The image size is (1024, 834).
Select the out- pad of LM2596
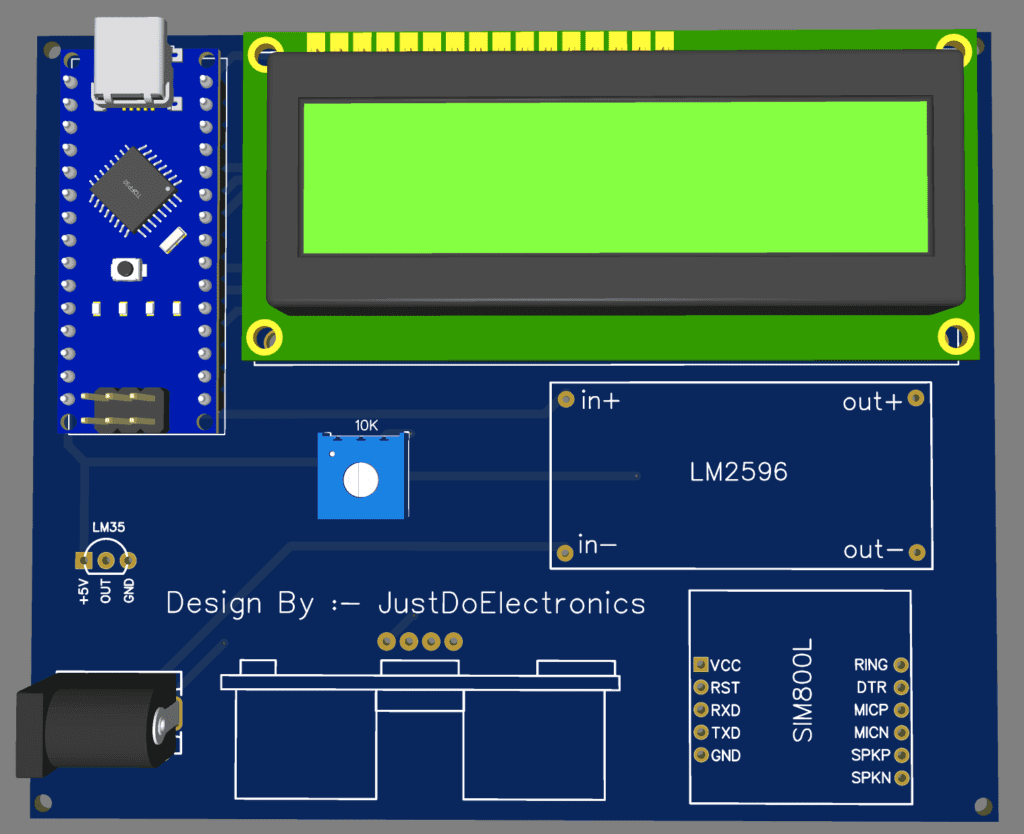916,550
